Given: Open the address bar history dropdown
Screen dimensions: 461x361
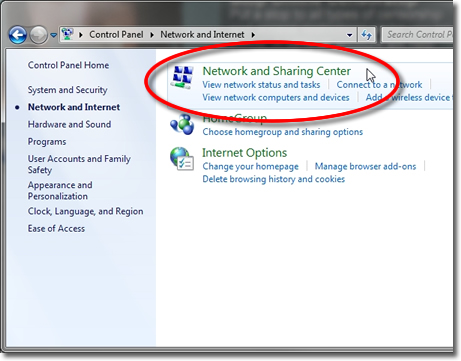Looking at the screenshot, I should click(x=349, y=35).
